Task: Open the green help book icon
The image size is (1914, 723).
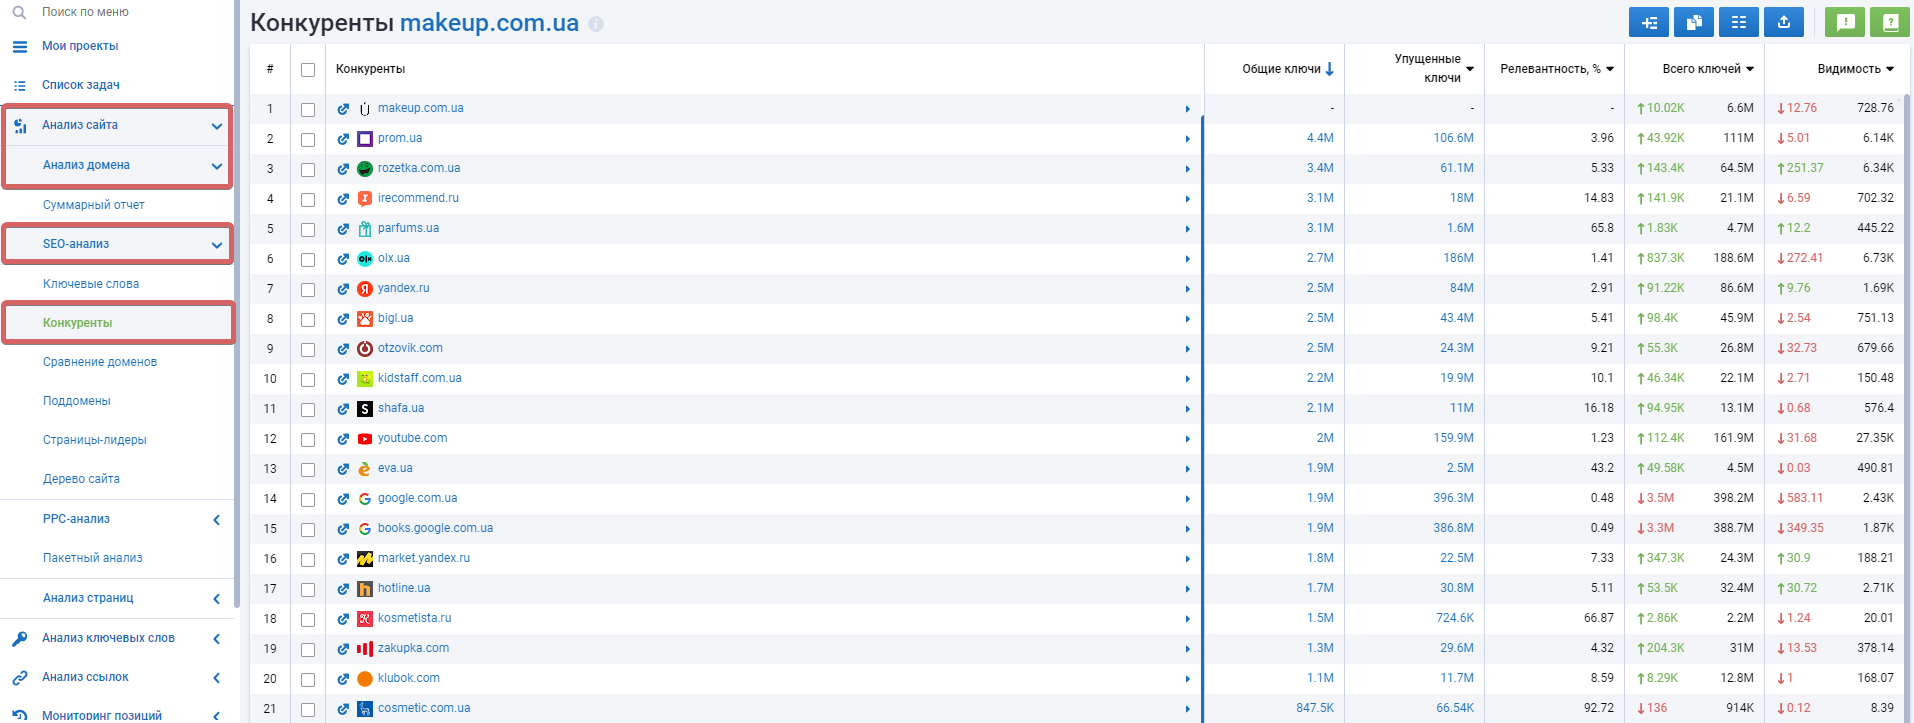Action: [1890, 22]
